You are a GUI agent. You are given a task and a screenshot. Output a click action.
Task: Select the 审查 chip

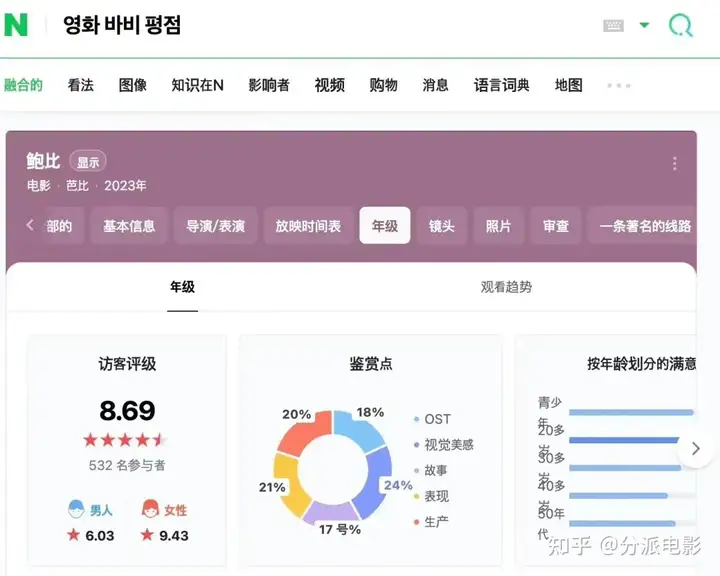click(x=556, y=226)
